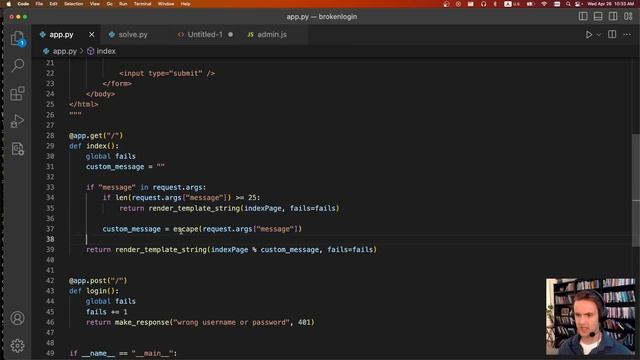Open the Testing/Remote view icon

[x=17, y=149]
